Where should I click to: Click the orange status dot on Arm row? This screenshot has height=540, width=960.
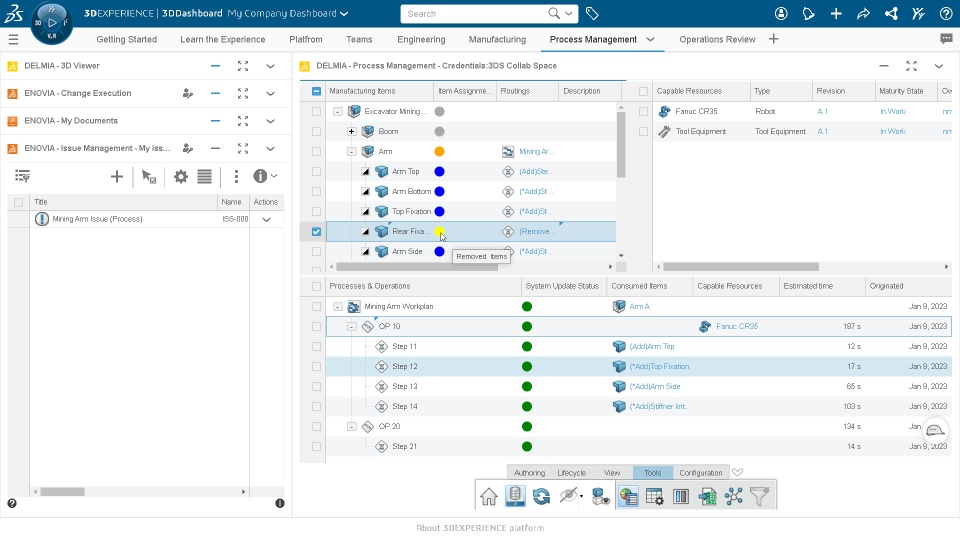tap(439, 152)
